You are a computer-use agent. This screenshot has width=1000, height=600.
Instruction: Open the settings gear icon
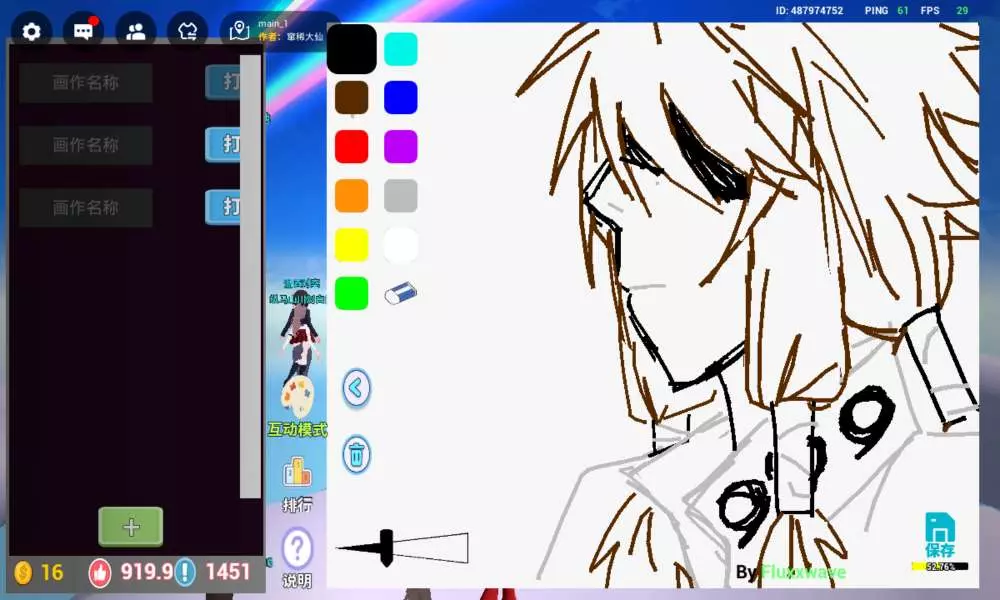[31, 31]
